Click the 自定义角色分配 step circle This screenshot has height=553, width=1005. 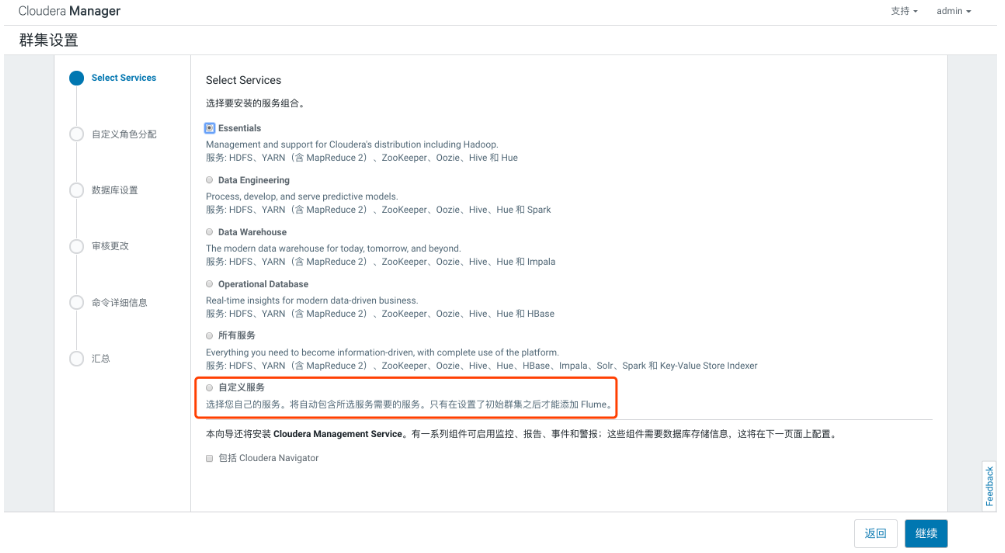tap(76, 134)
